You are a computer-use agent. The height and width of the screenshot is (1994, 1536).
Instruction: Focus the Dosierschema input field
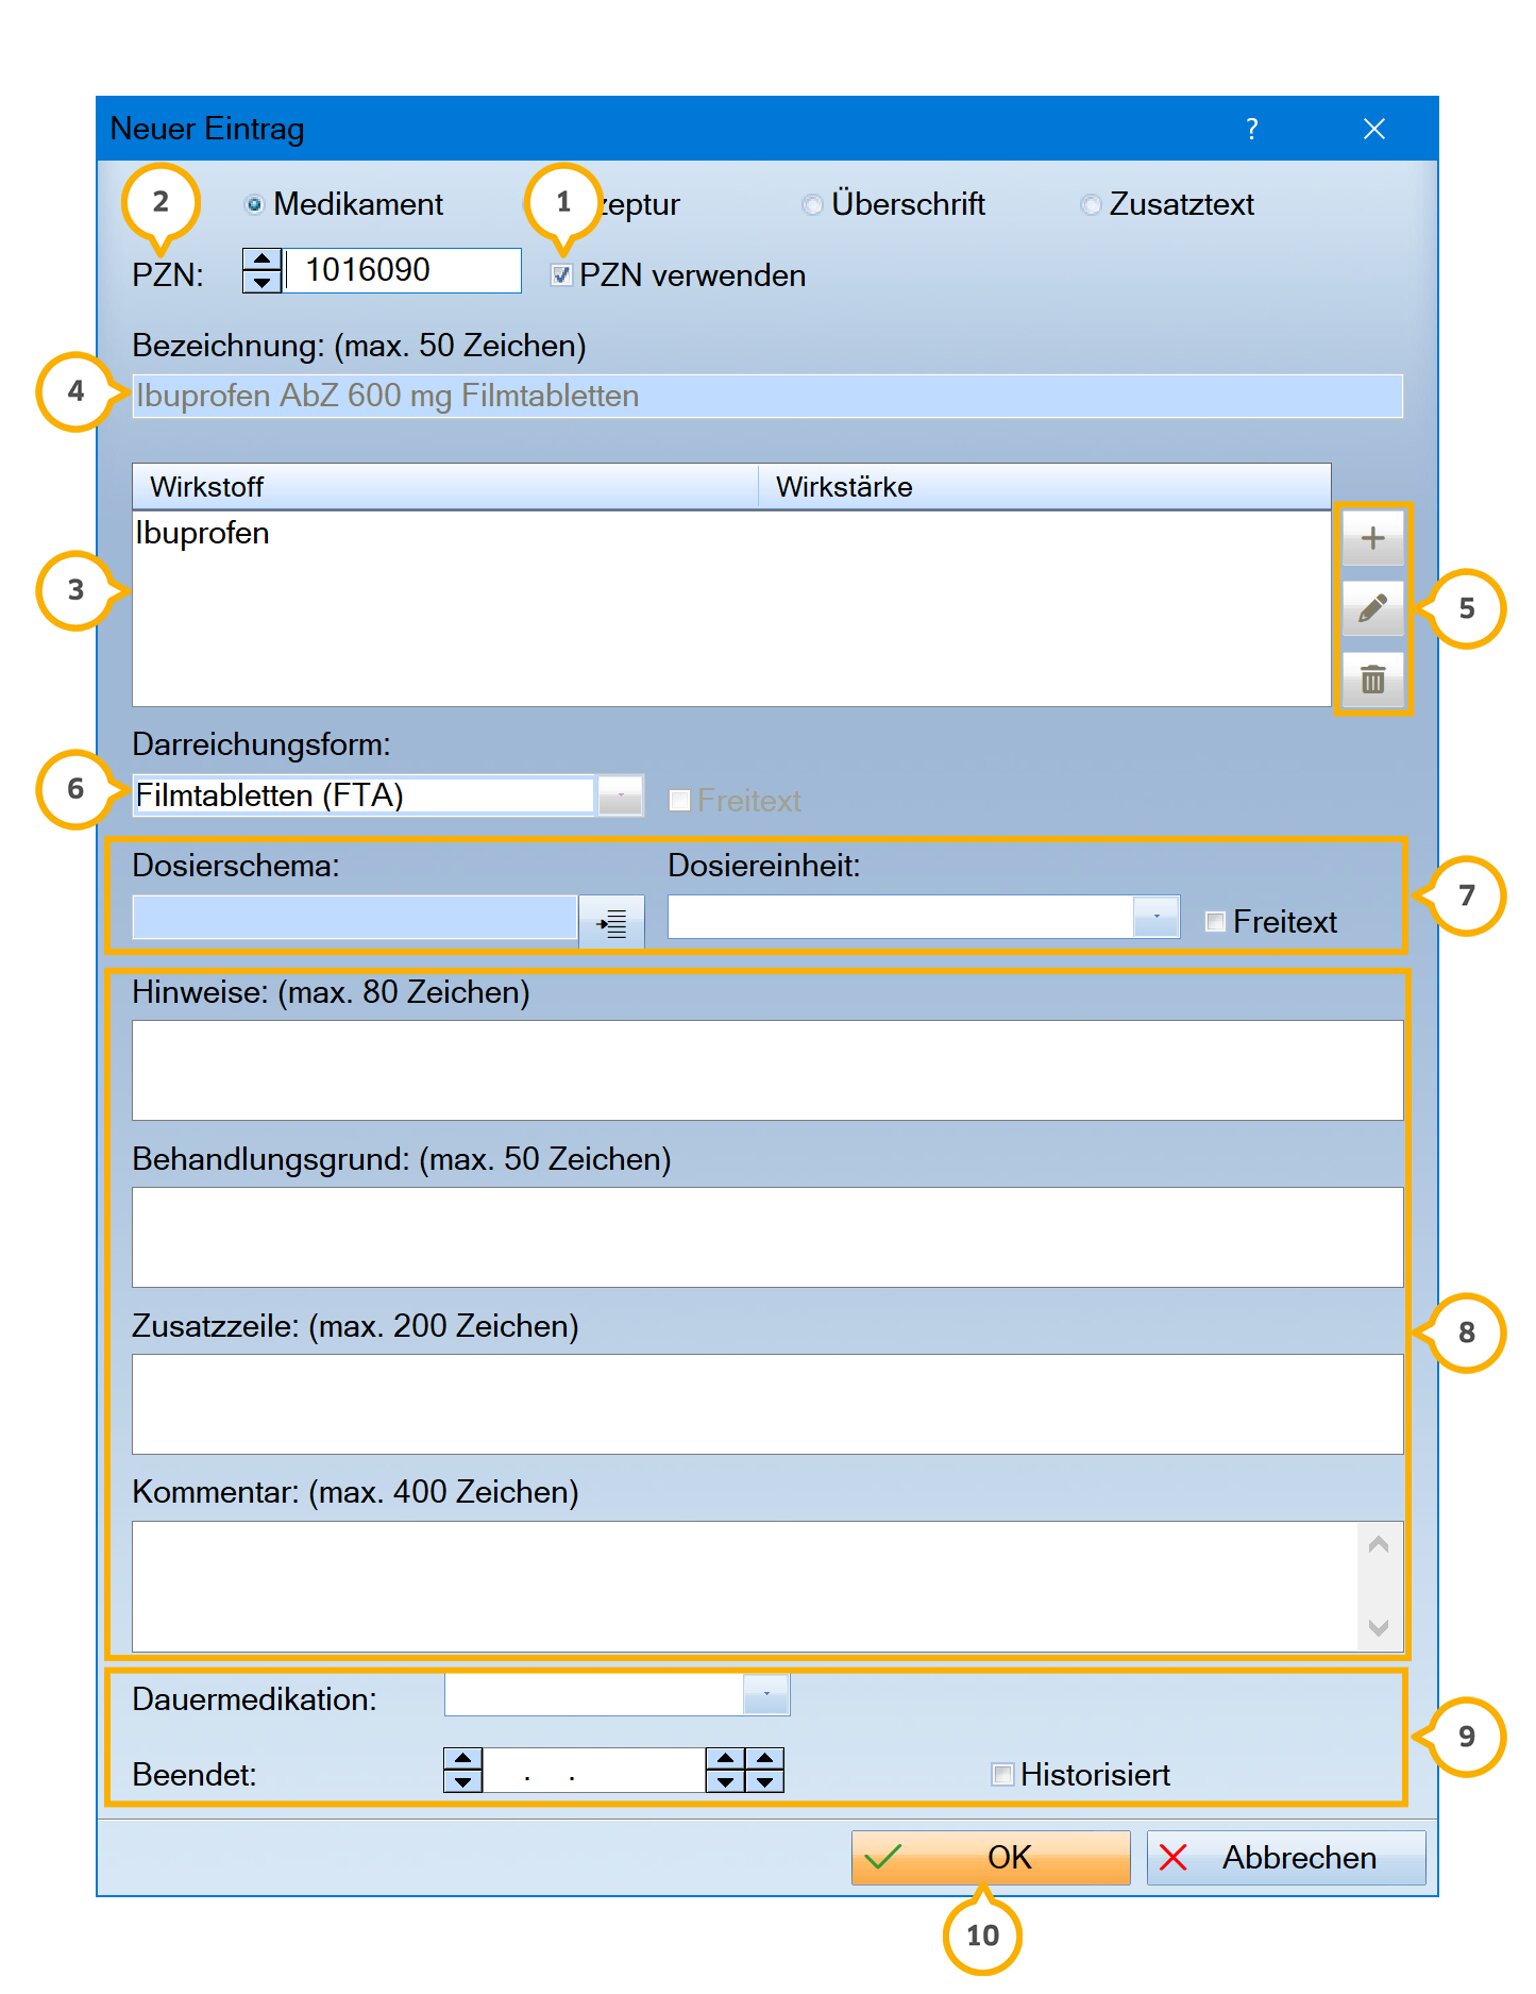[x=355, y=917]
